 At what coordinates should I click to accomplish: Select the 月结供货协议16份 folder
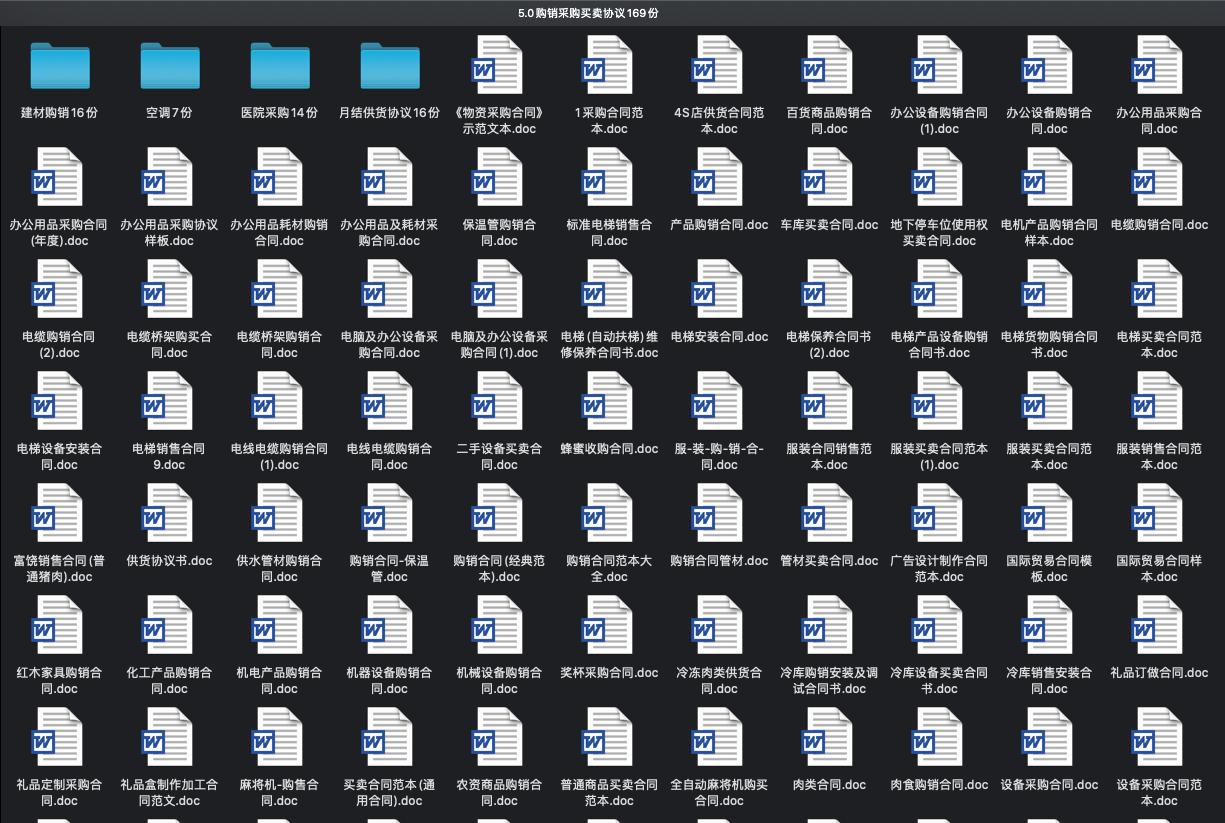pos(389,66)
